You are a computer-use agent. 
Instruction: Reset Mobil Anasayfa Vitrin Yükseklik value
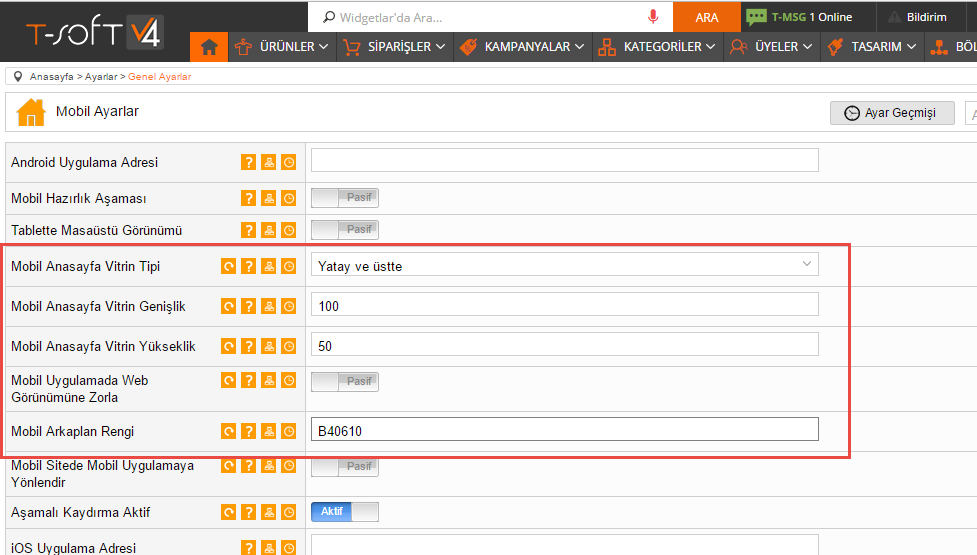pyautogui.click(x=229, y=346)
